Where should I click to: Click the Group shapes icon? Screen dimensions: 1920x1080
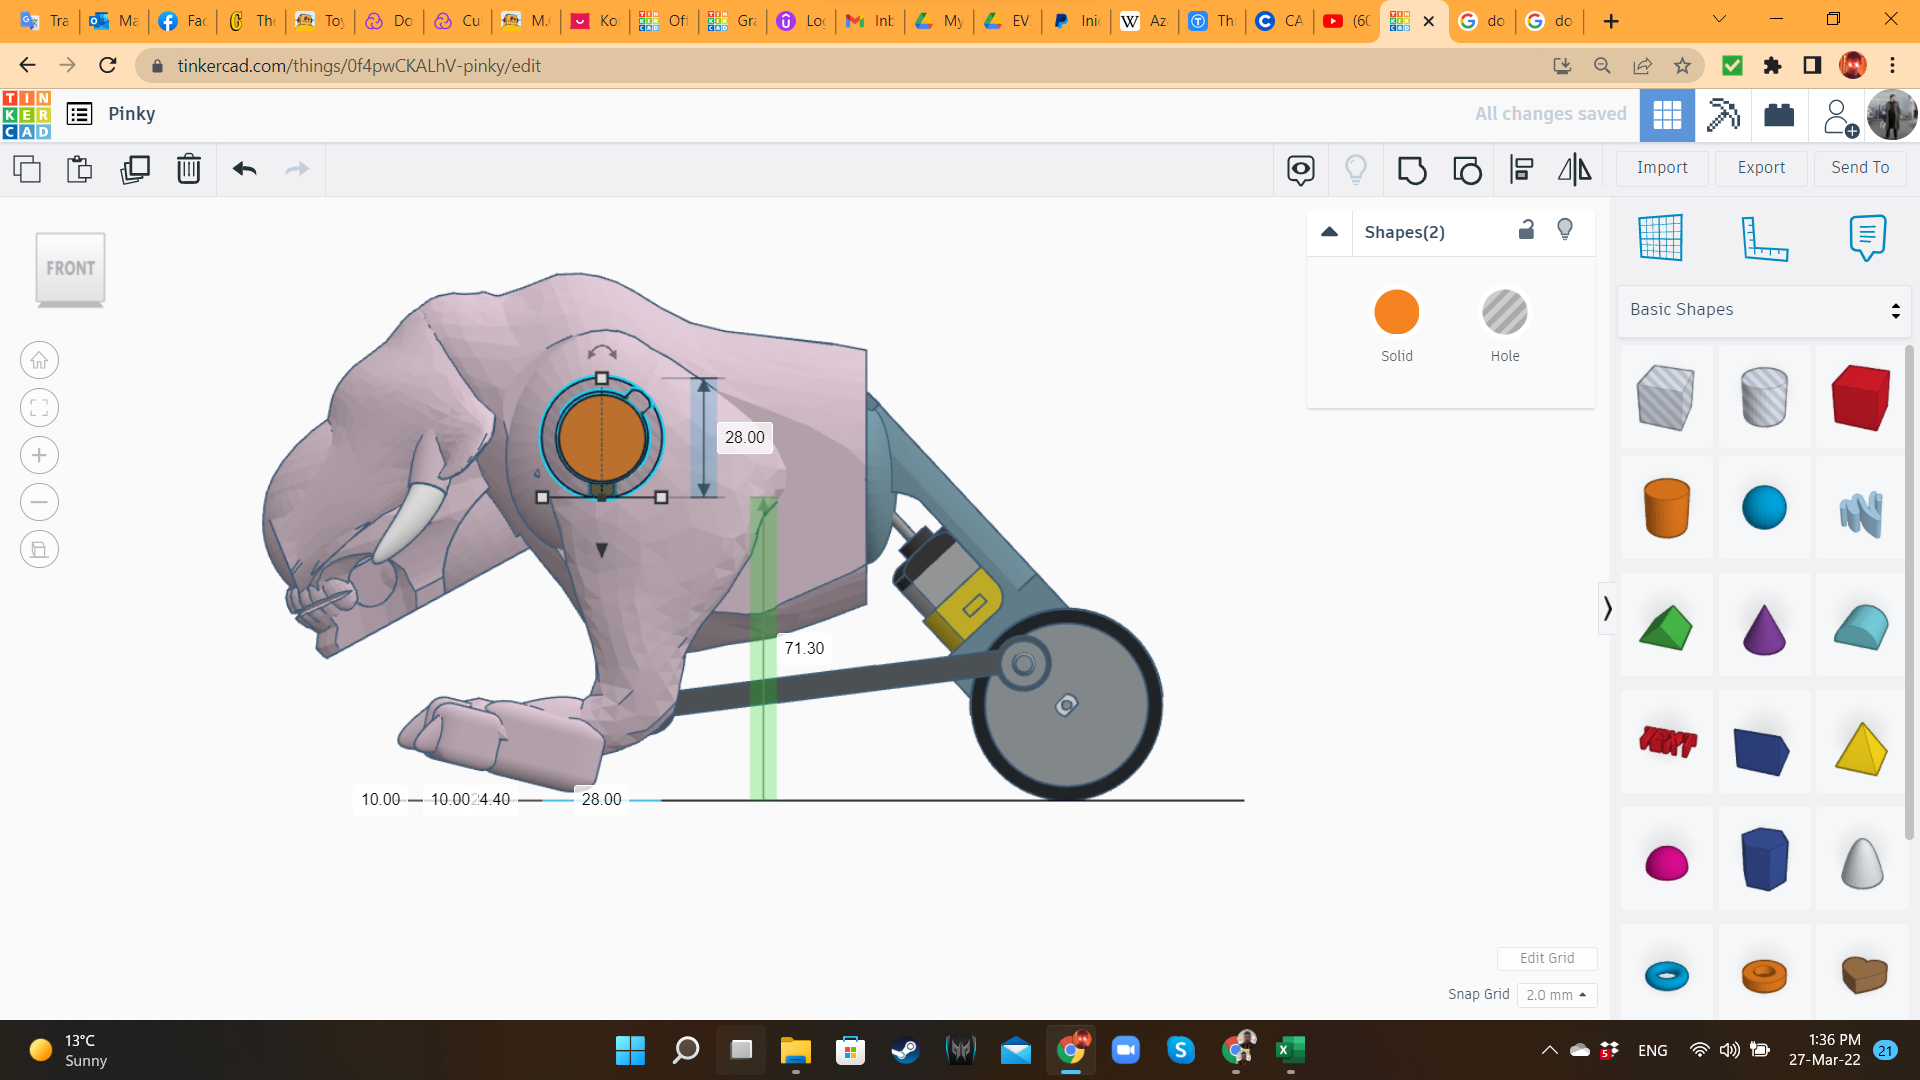(x=1412, y=170)
